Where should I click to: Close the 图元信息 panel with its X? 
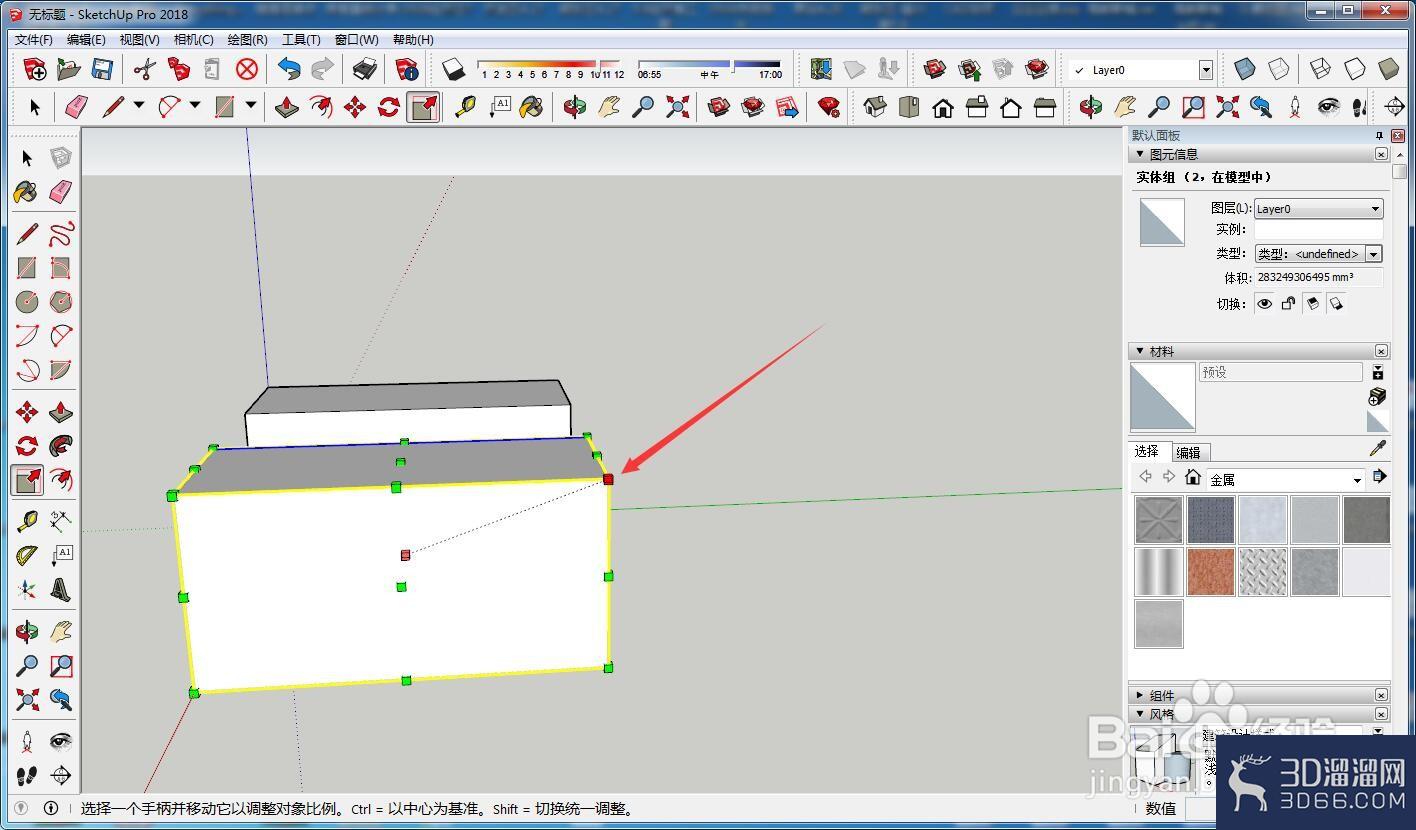pyautogui.click(x=1381, y=154)
